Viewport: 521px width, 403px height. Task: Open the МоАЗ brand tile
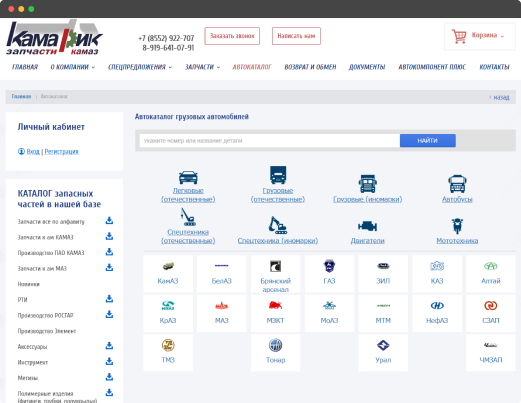[329, 313]
